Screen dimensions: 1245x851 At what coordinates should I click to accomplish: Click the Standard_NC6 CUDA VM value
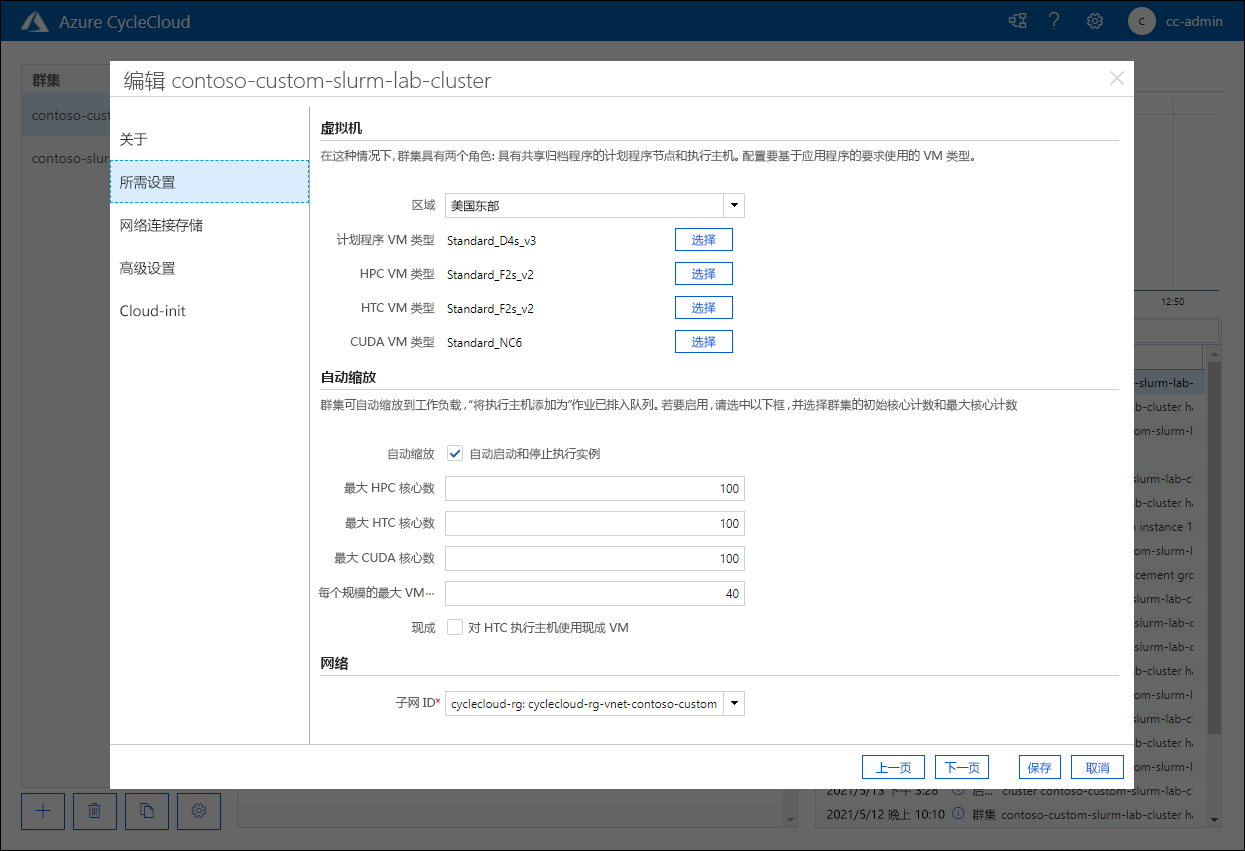point(484,343)
